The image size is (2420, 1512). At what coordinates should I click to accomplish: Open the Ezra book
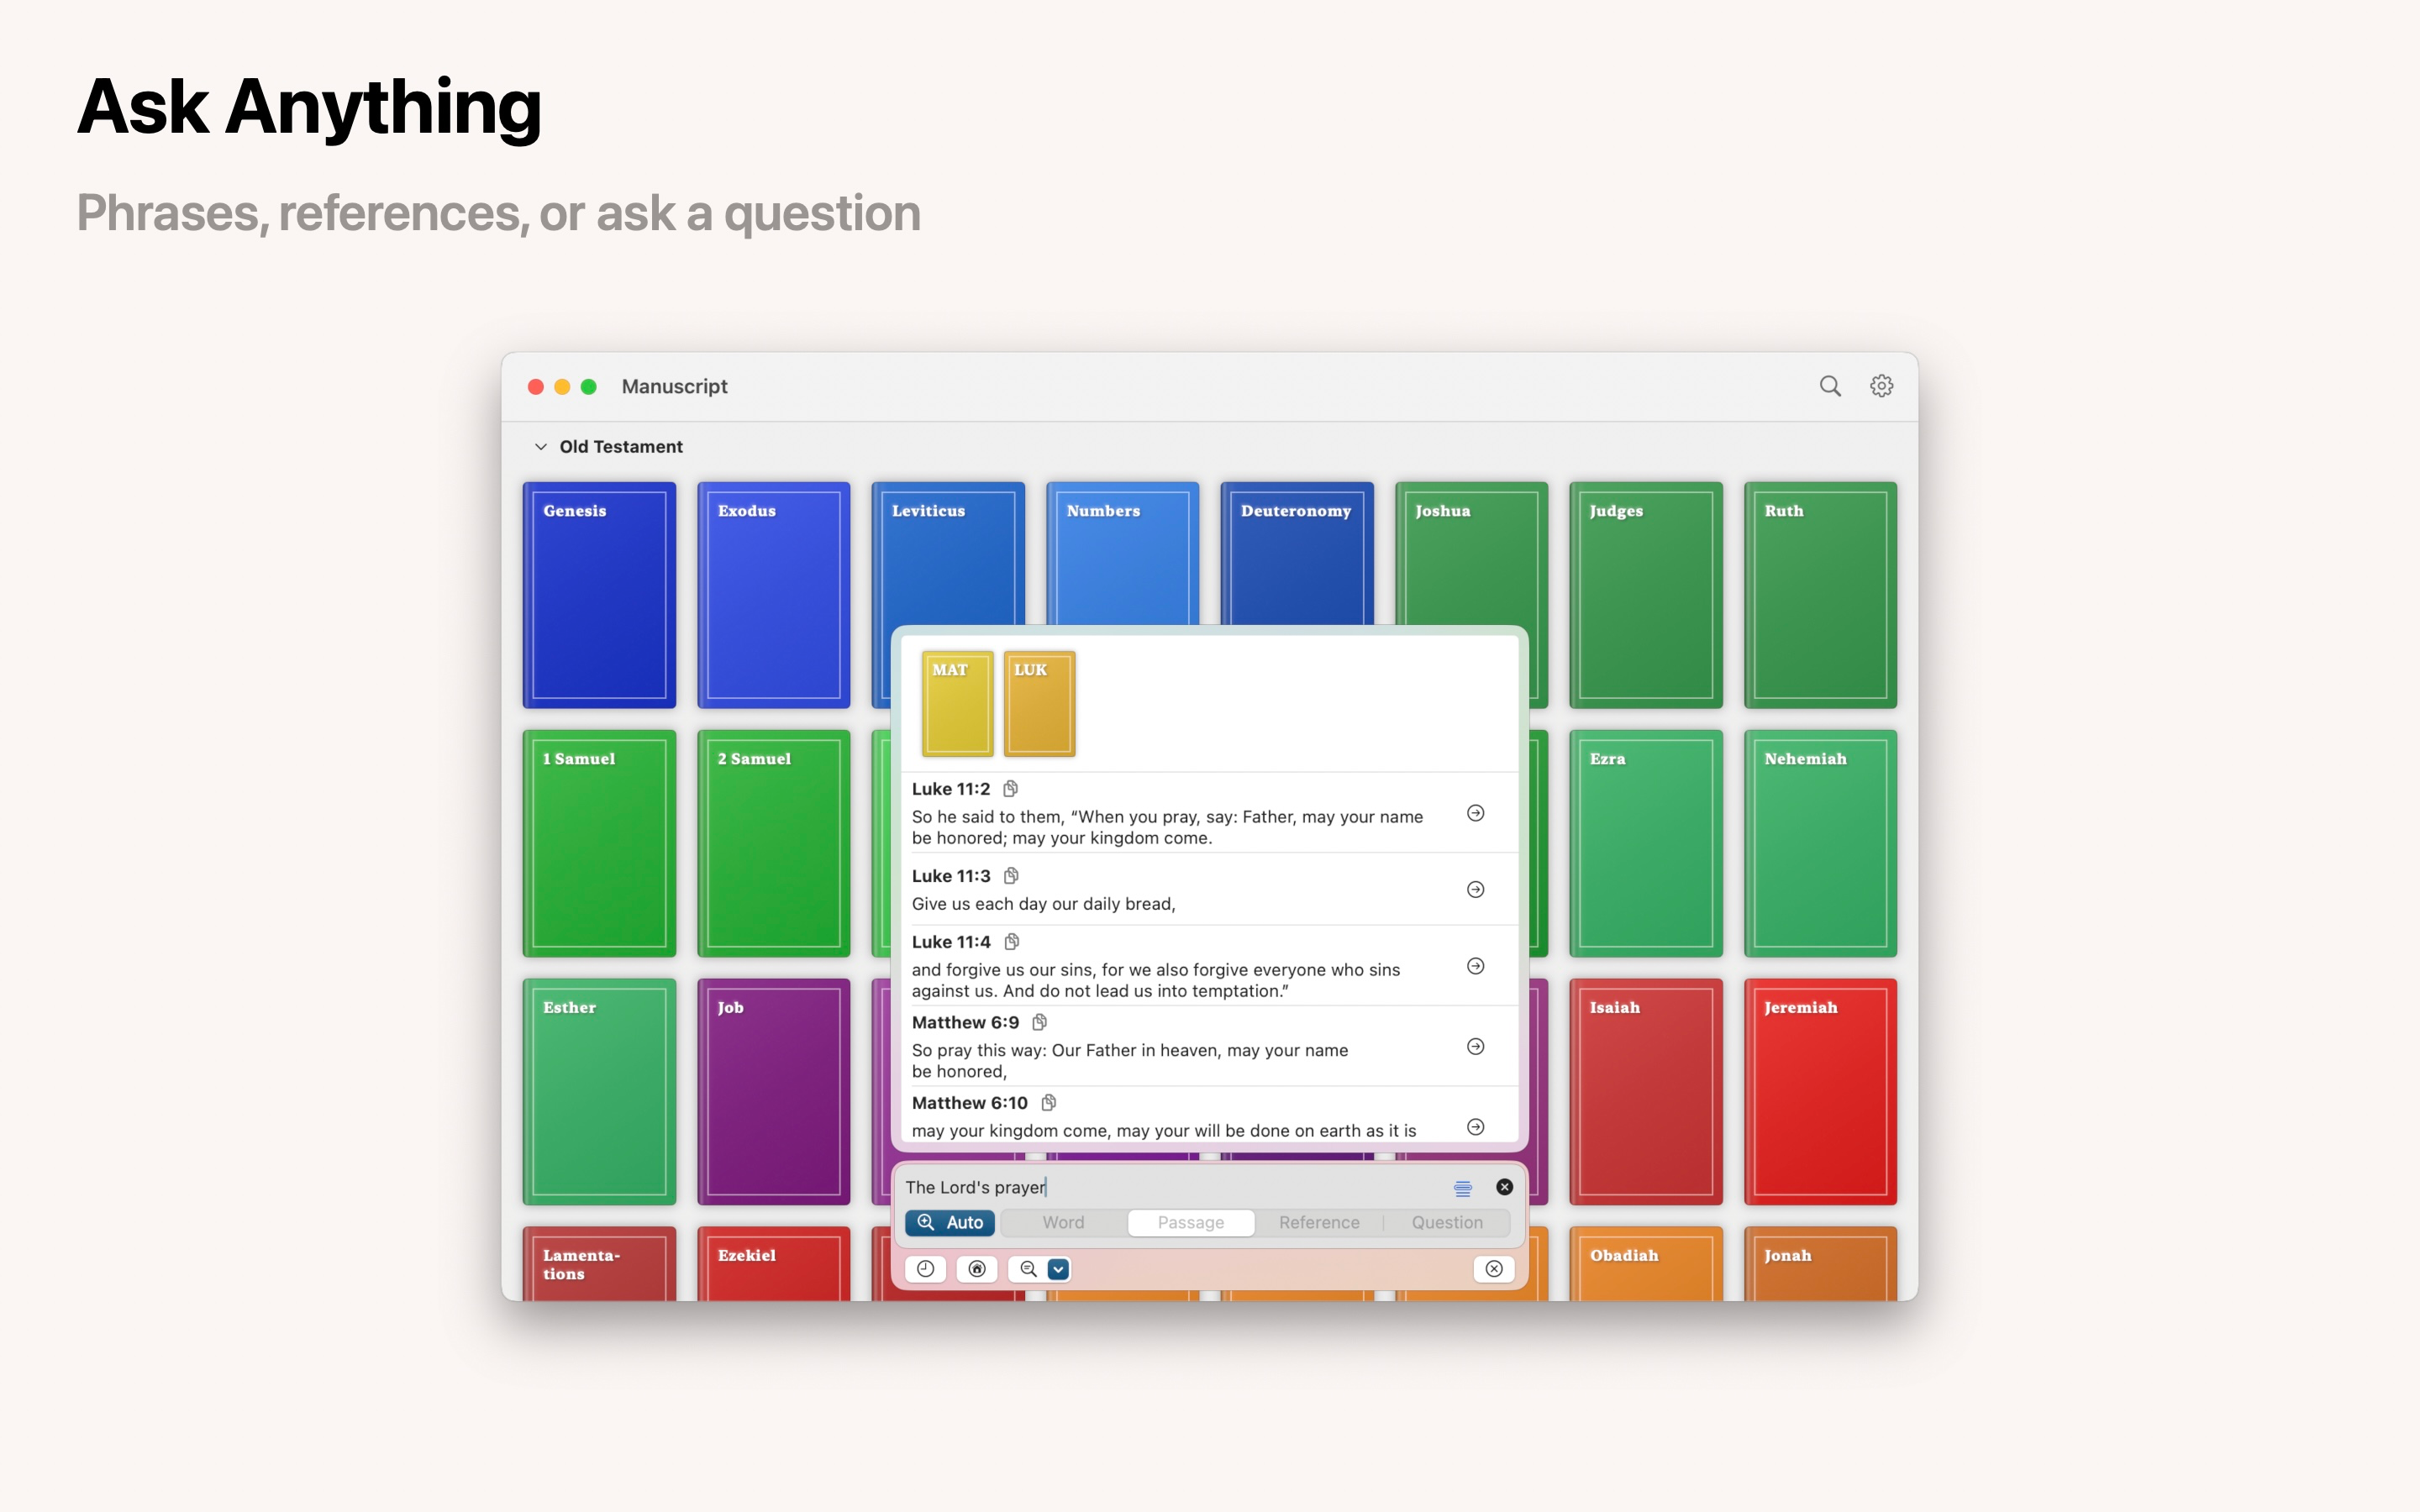click(x=1646, y=843)
